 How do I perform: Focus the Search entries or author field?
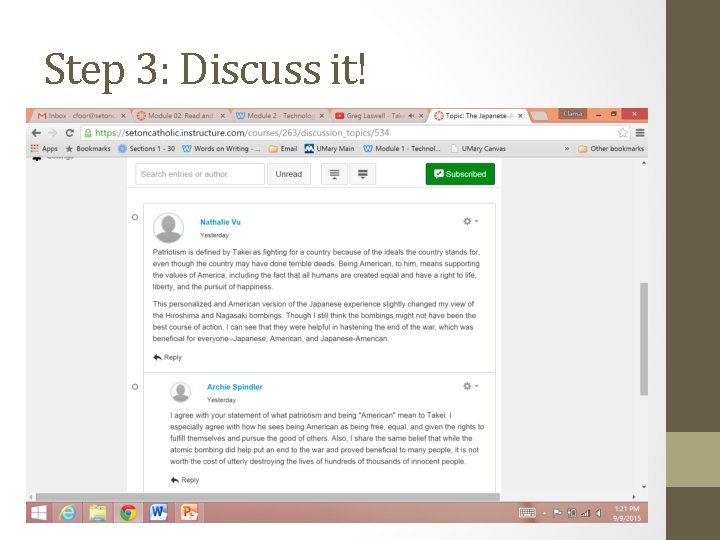(200, 174)
